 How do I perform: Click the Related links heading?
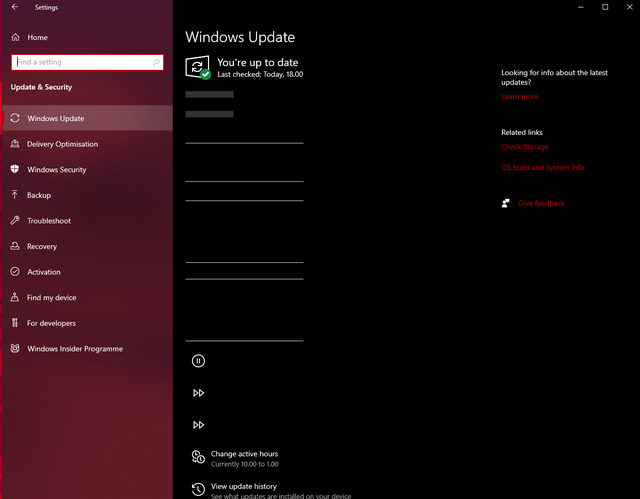coord(522,132)
